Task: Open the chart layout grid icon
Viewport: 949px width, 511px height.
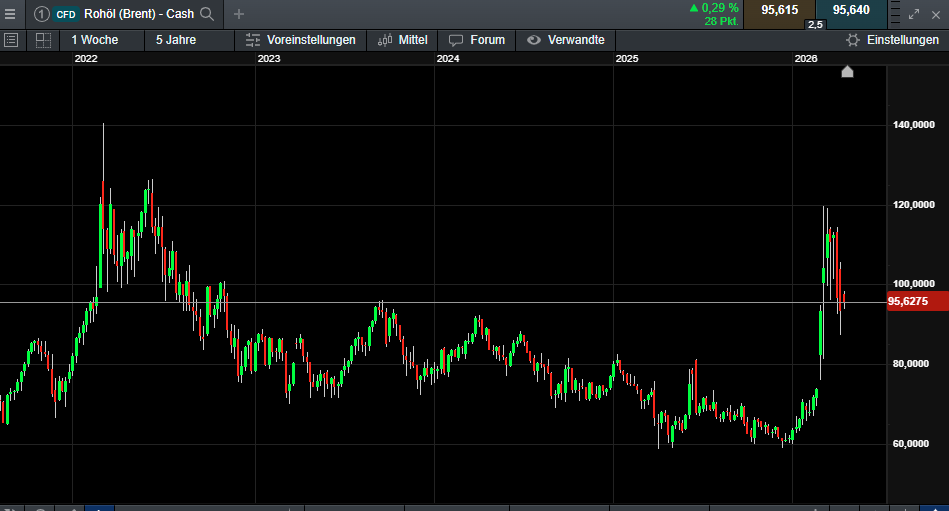Action: coord(43,40)
